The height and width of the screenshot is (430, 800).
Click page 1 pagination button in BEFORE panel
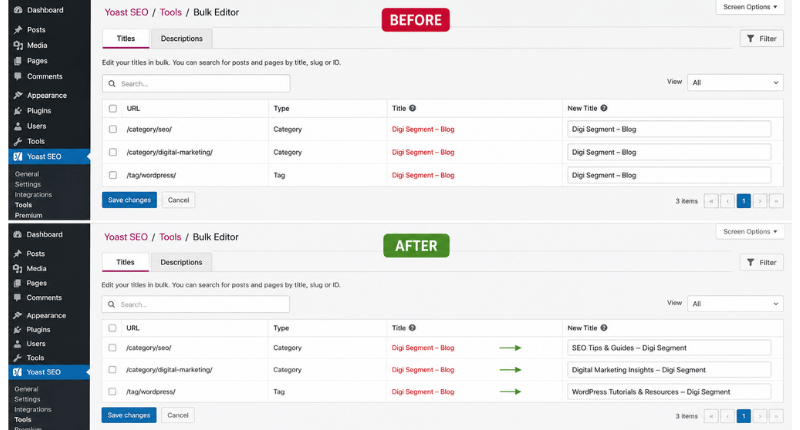coord(744,201)
